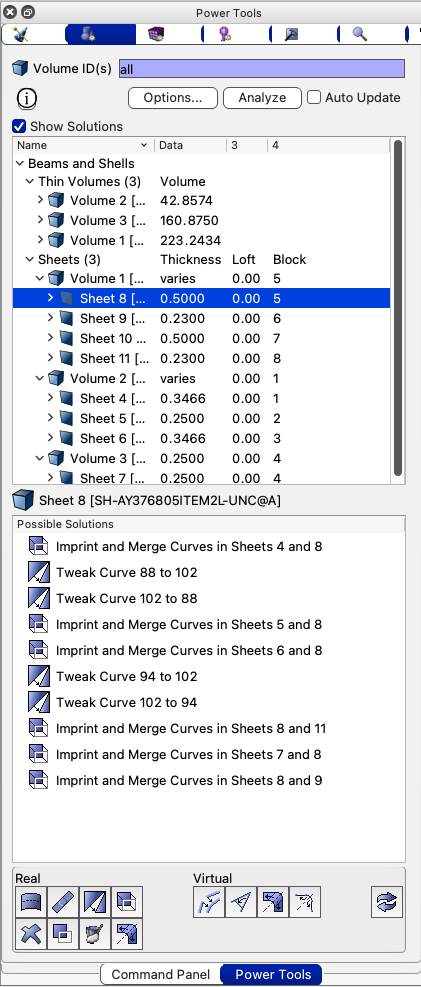
Task: Open the Name column header dropdown
Action: click(x=144, y=145)
